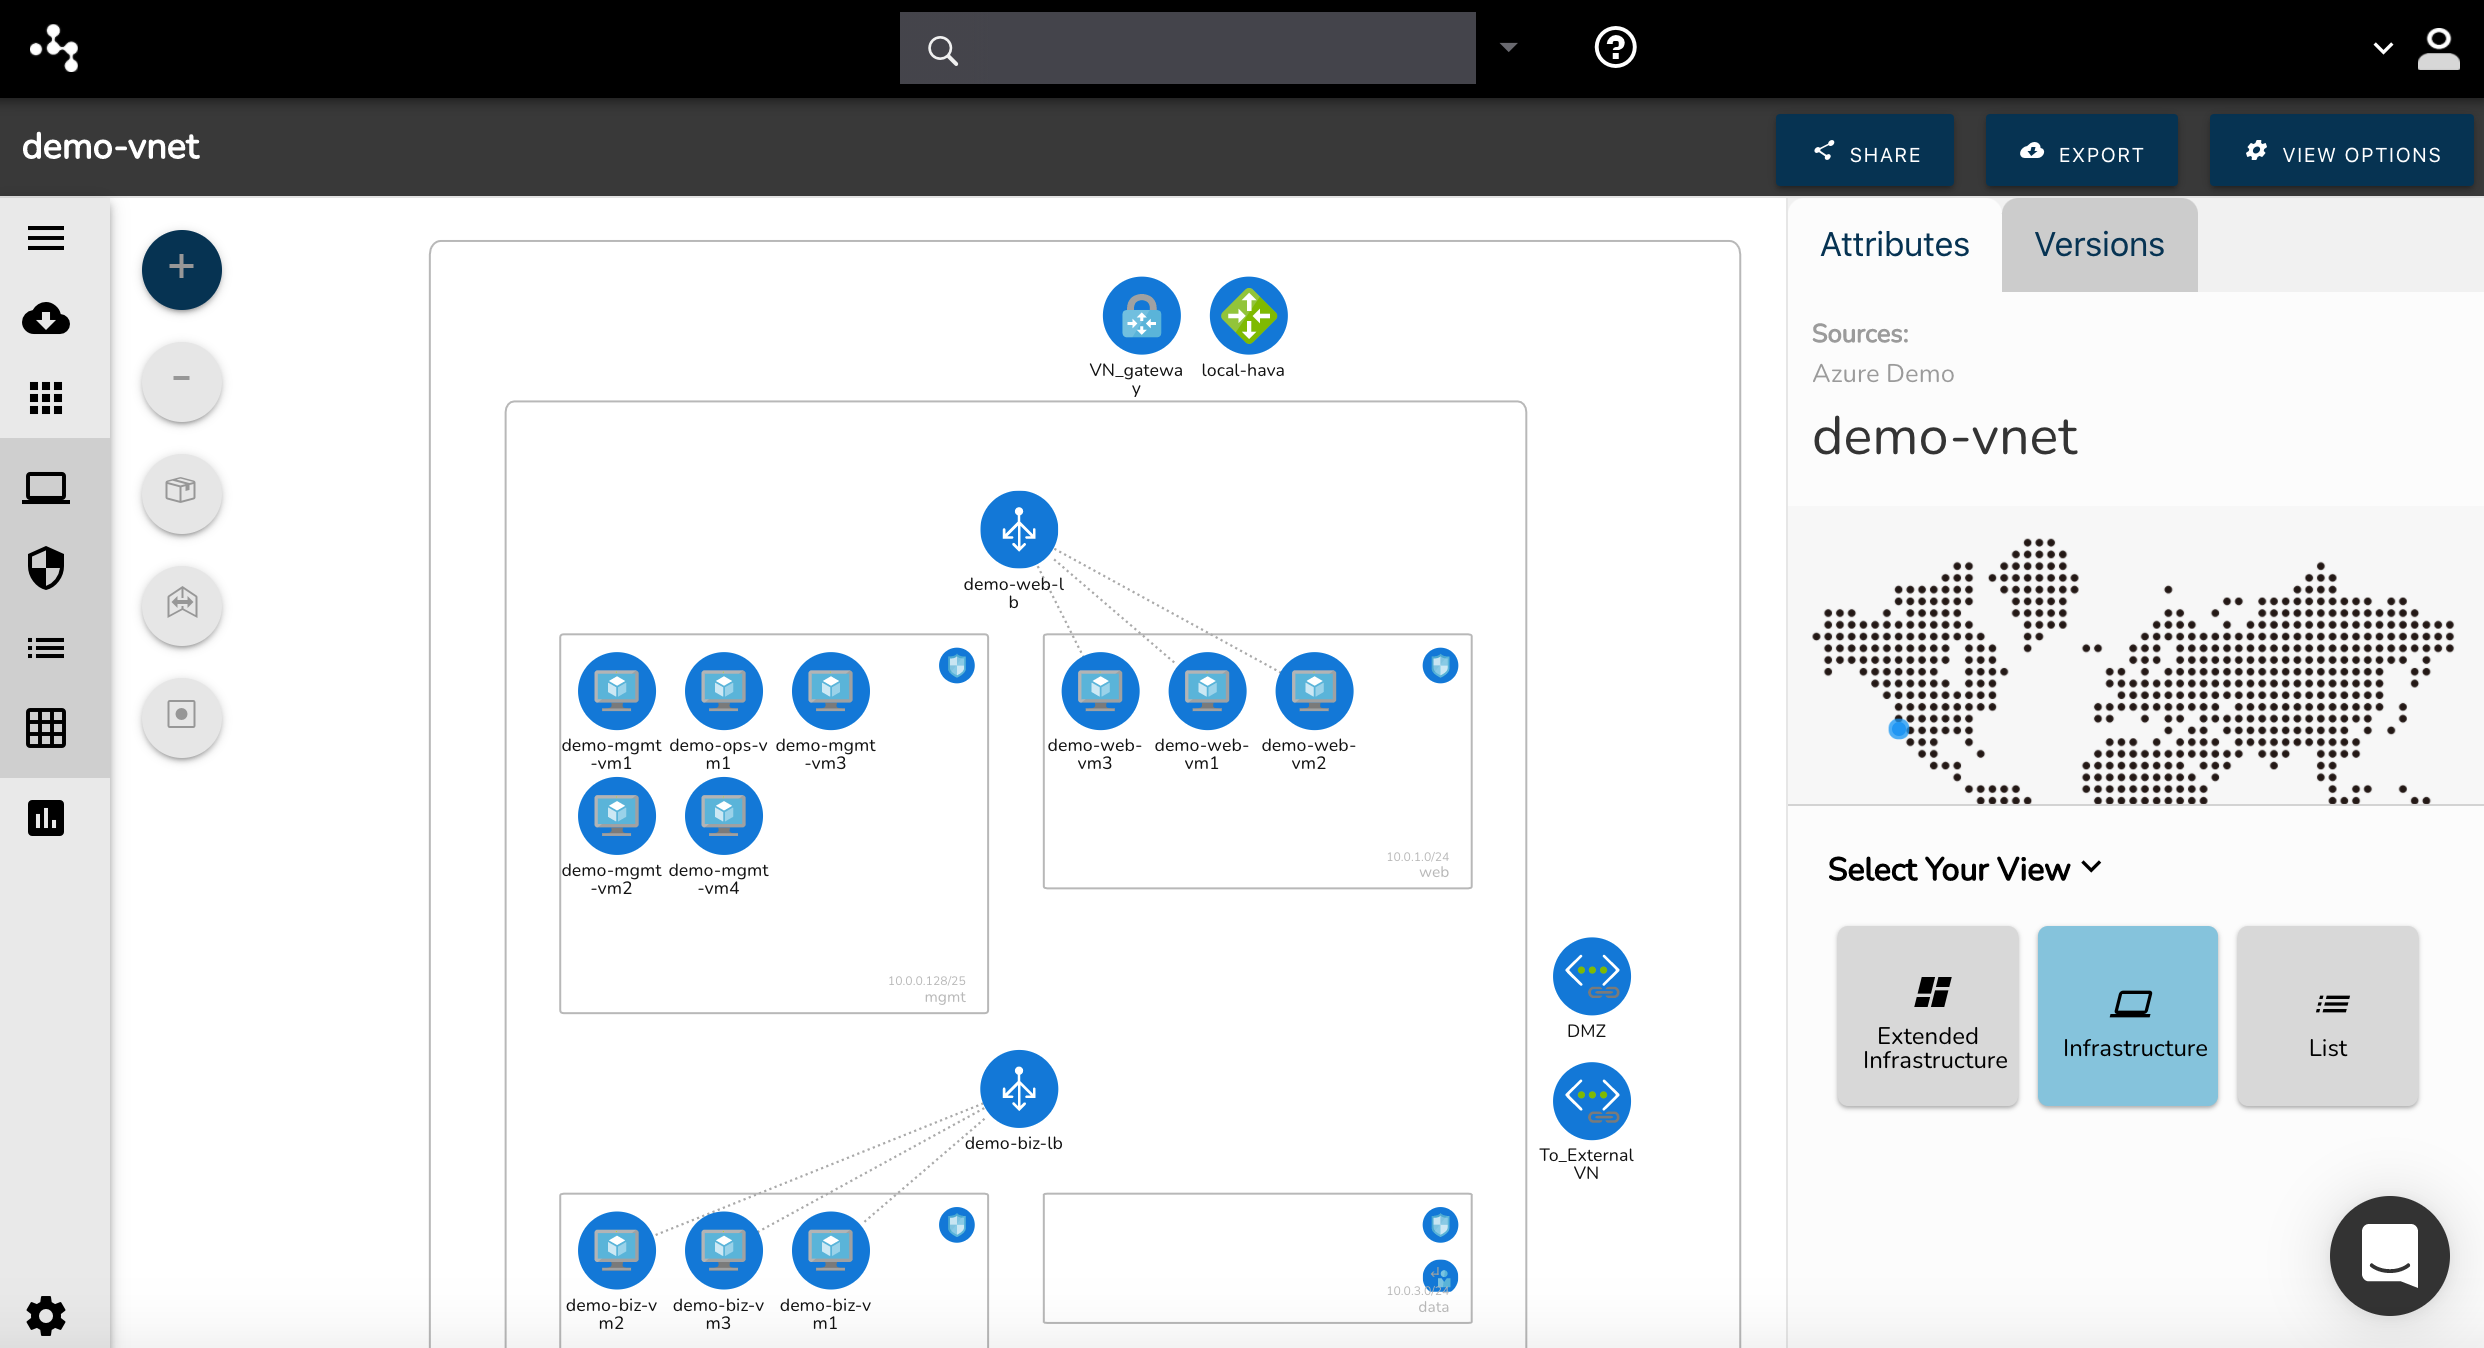Viewport: 2484px width, 1348px height.
Task: Open the hamburger menu in sidebar
Action: (x=46, y=238)
